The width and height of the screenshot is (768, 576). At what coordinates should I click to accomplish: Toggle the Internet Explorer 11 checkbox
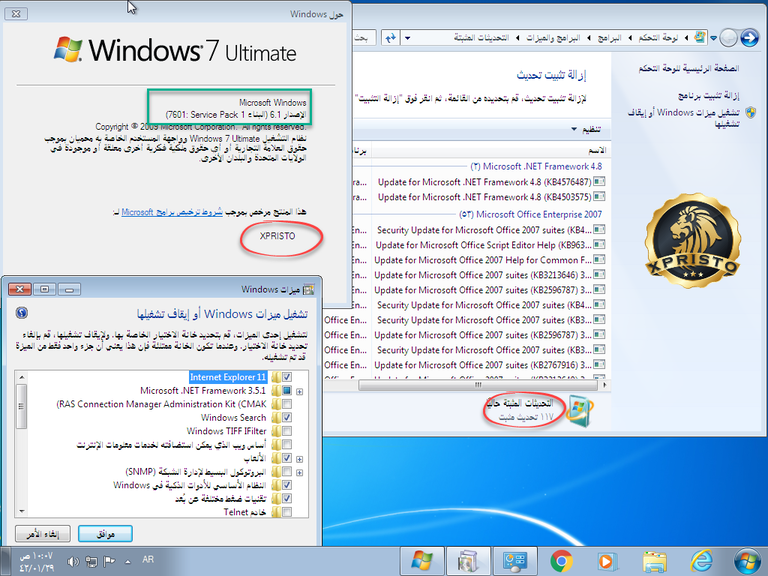[287, 377]
